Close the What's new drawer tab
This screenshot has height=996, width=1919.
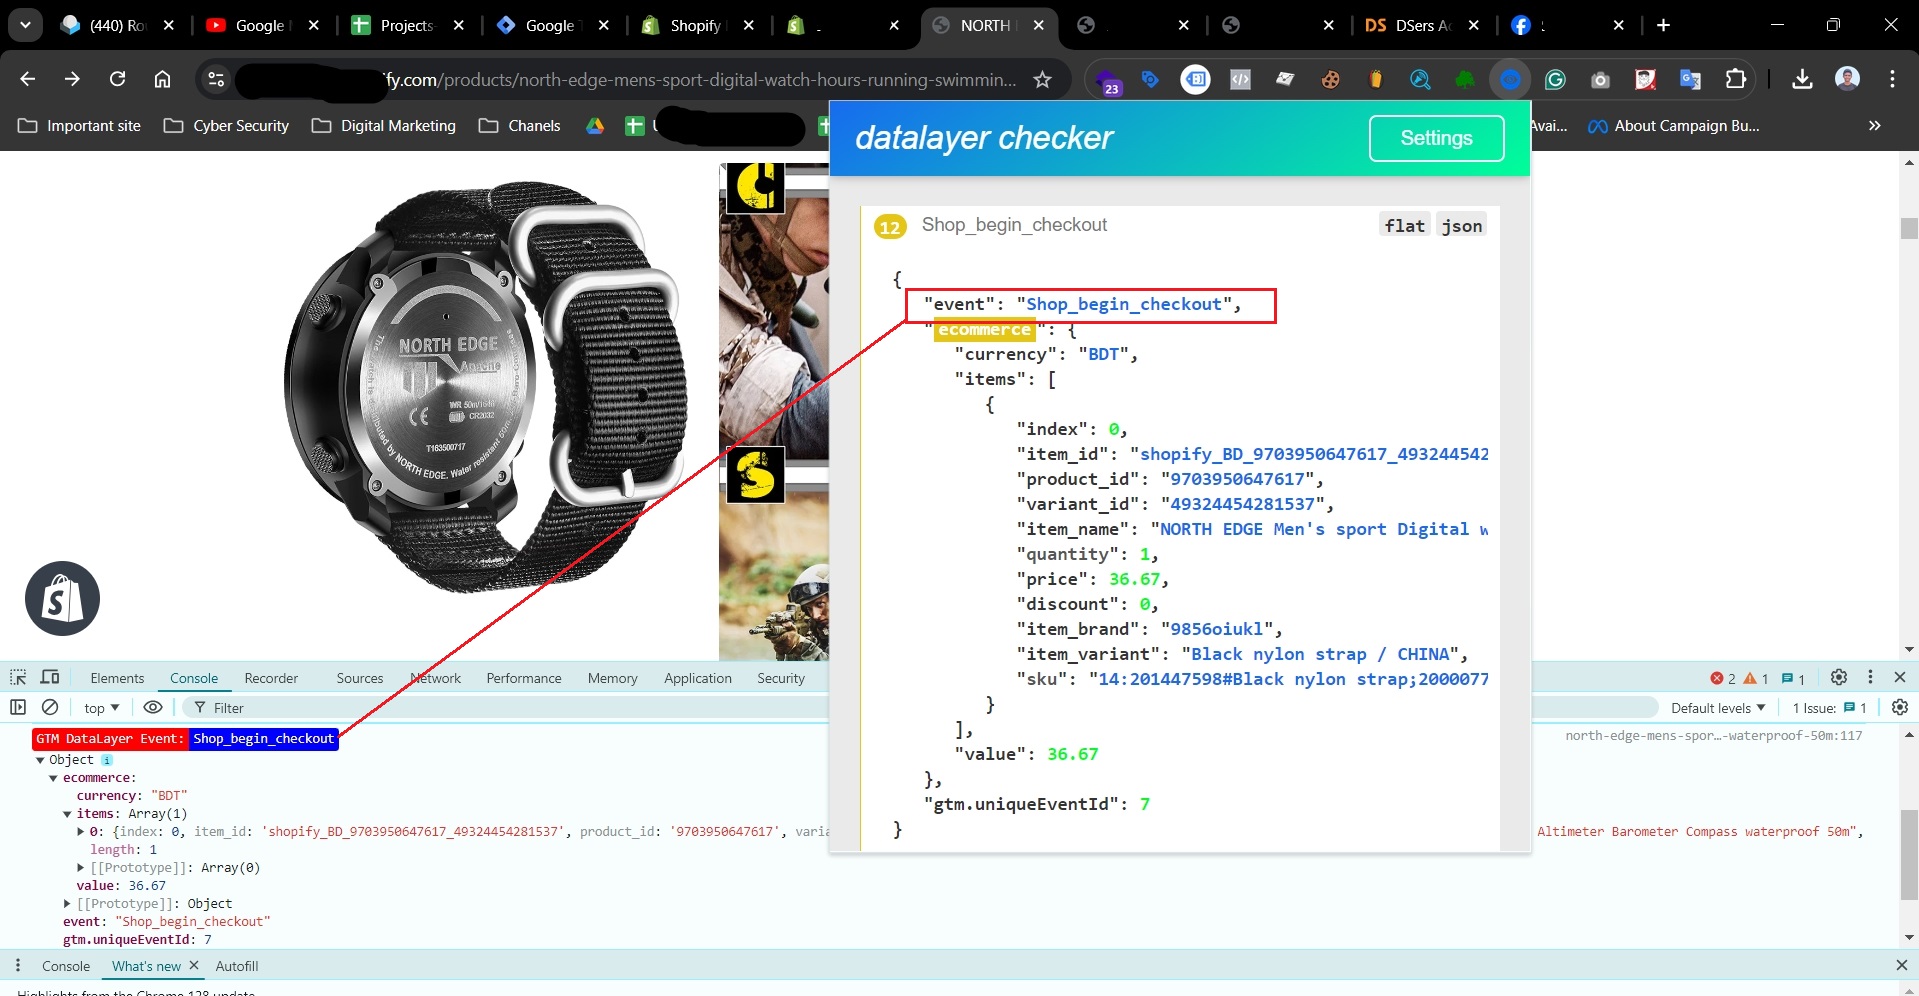194,966
